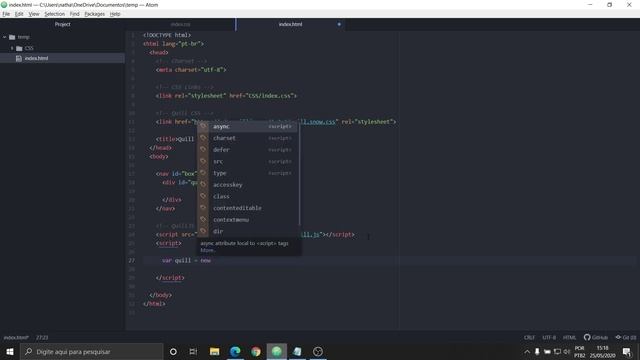Screen dimensions: 640x360
Task: Open OBS Studio from taskbar
Action: [x=318, y=351]
